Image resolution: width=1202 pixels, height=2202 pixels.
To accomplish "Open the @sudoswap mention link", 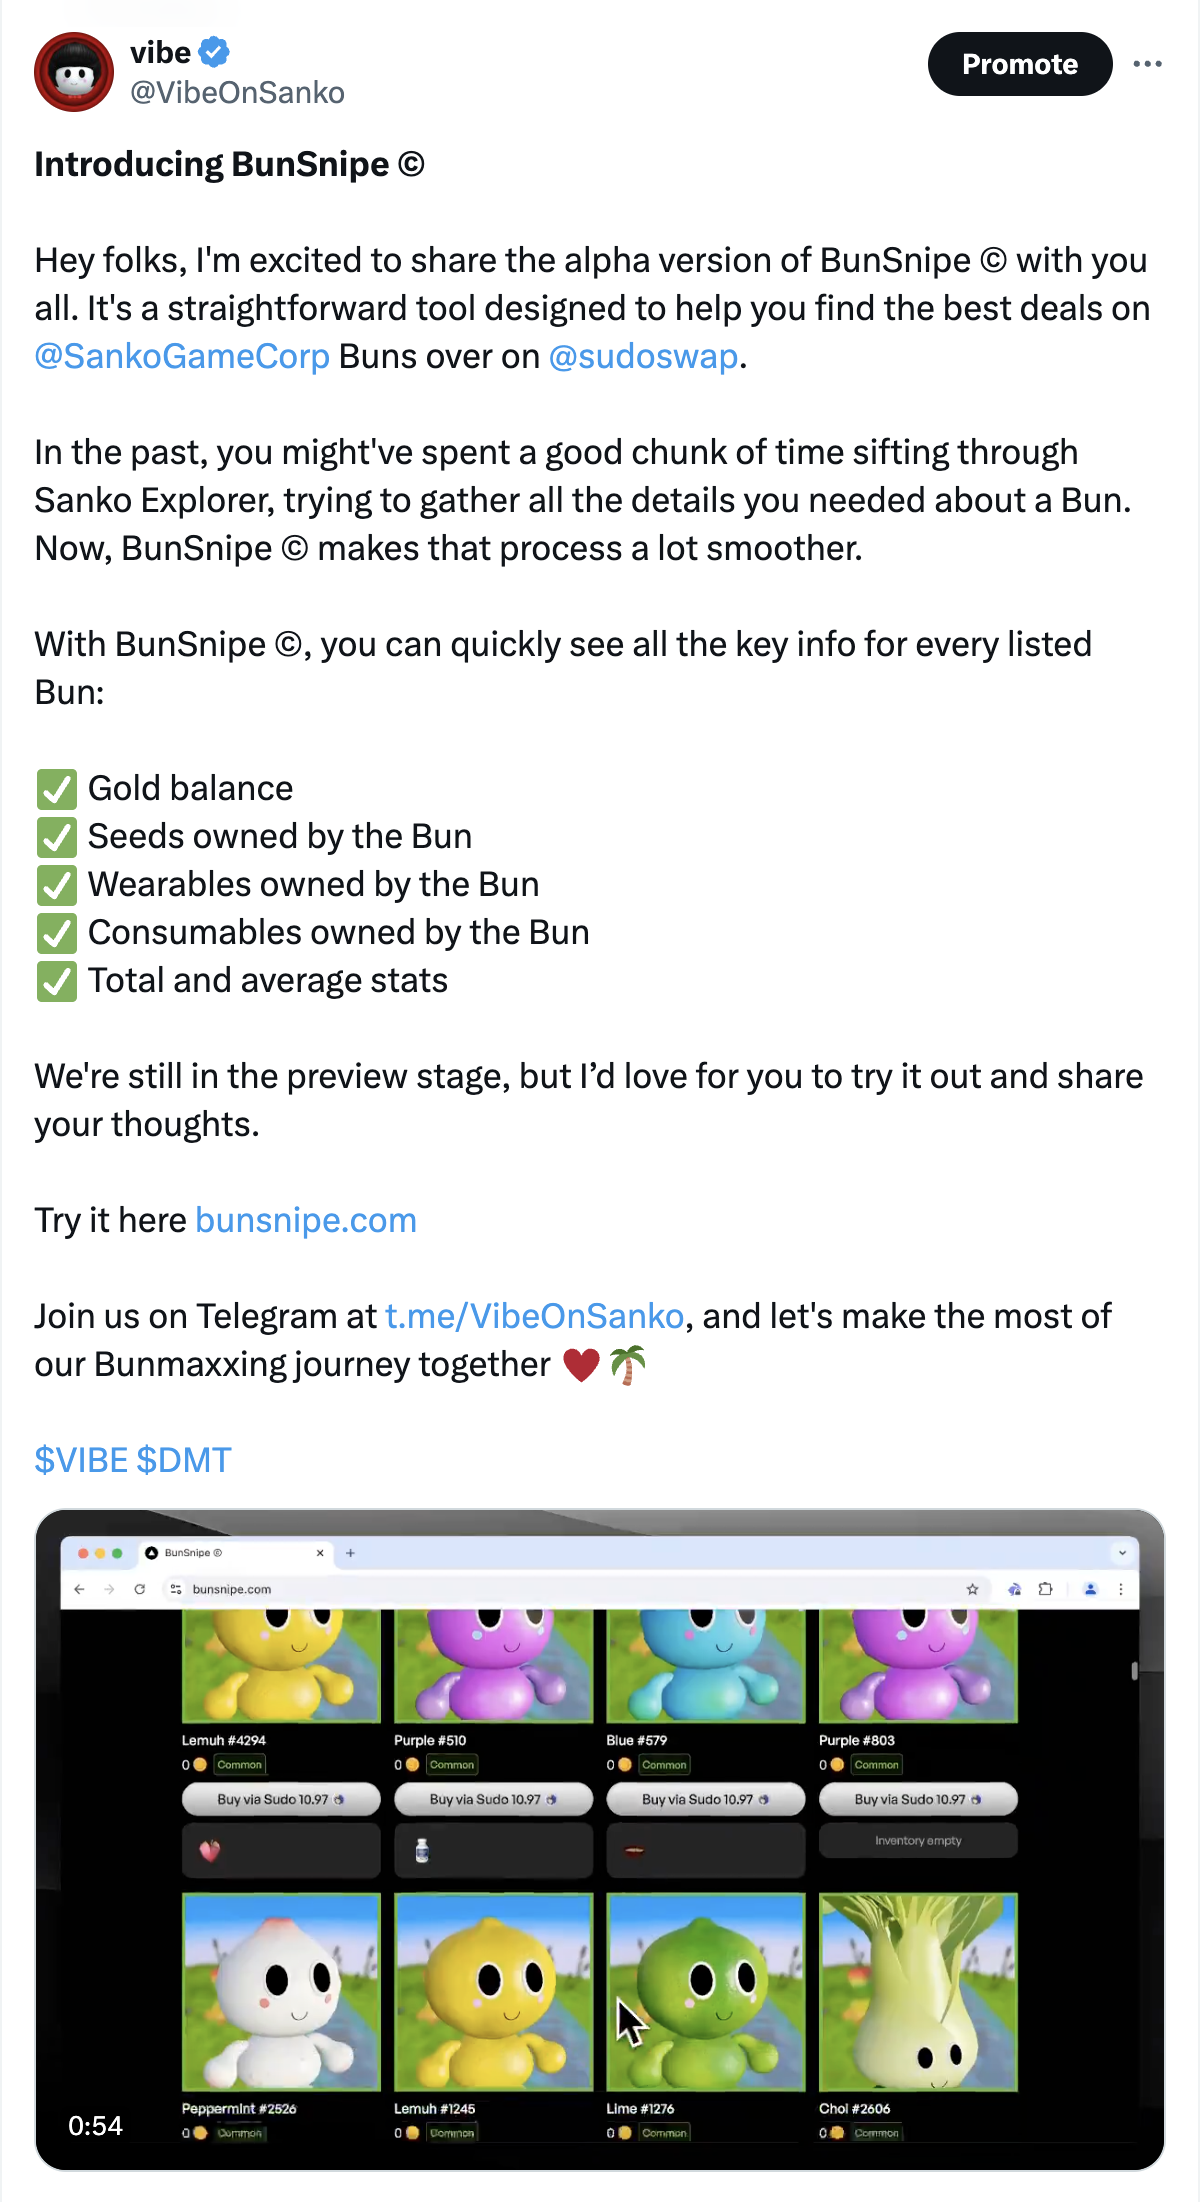I will pyautogui.click(x=643, y=357).
